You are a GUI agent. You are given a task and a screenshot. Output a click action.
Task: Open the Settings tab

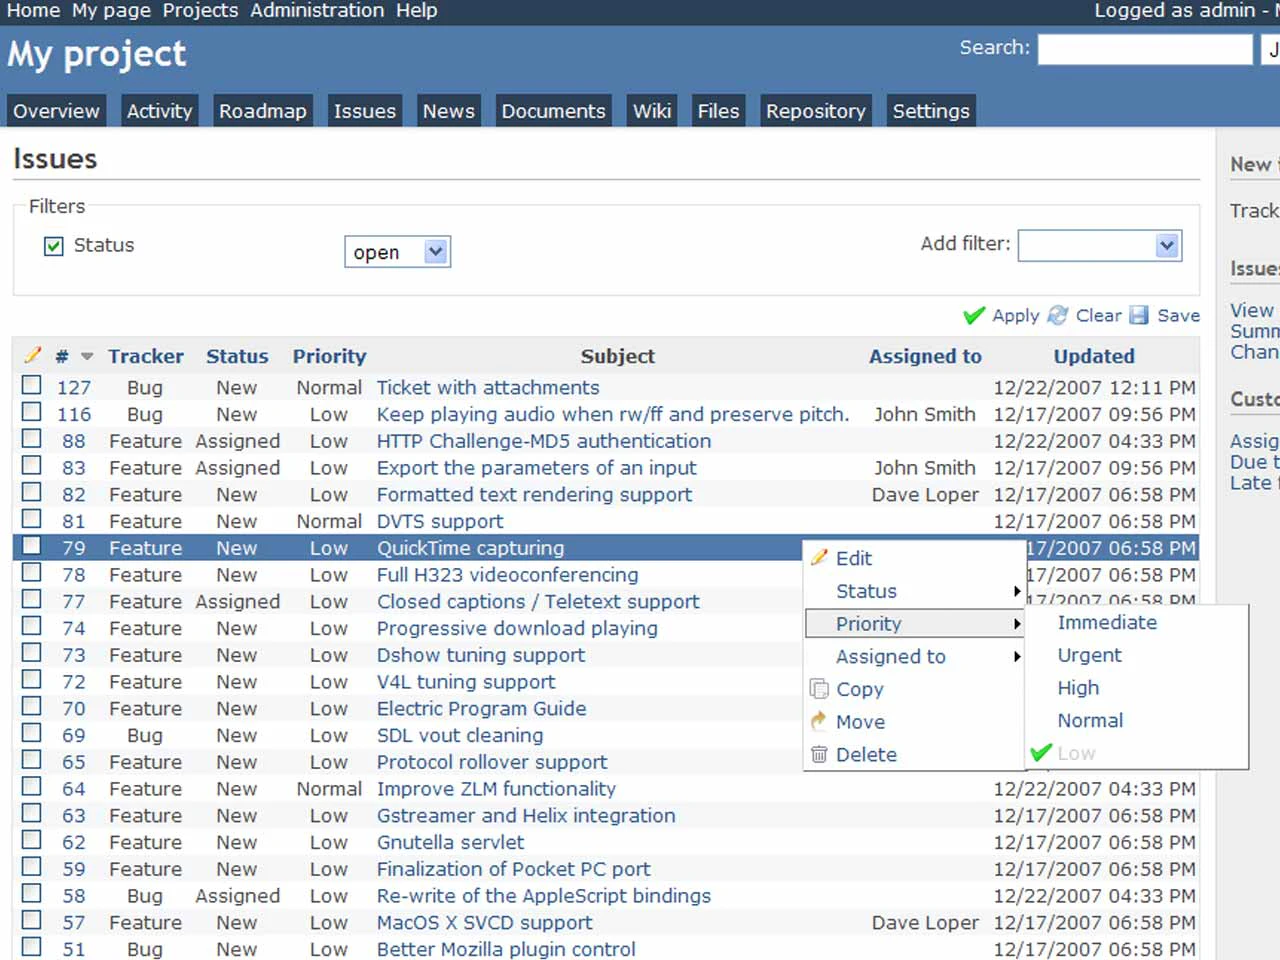[931, 111]
